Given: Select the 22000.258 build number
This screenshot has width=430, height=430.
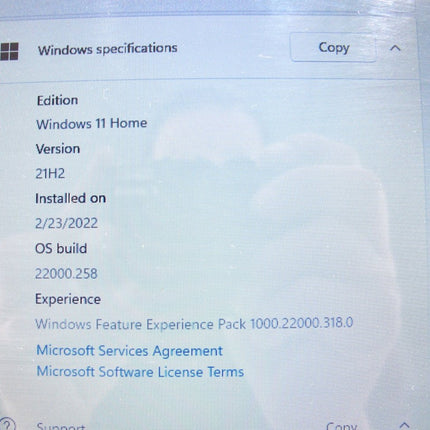Looking at the screenshot, I should point(66,274).
